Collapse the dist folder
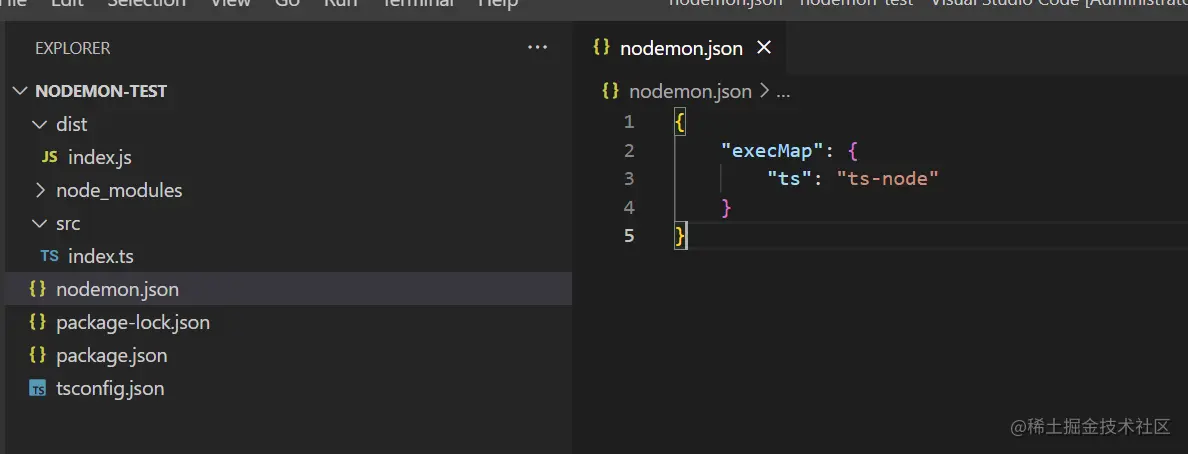Screen dimensions: 1188x454 (40, 124)
